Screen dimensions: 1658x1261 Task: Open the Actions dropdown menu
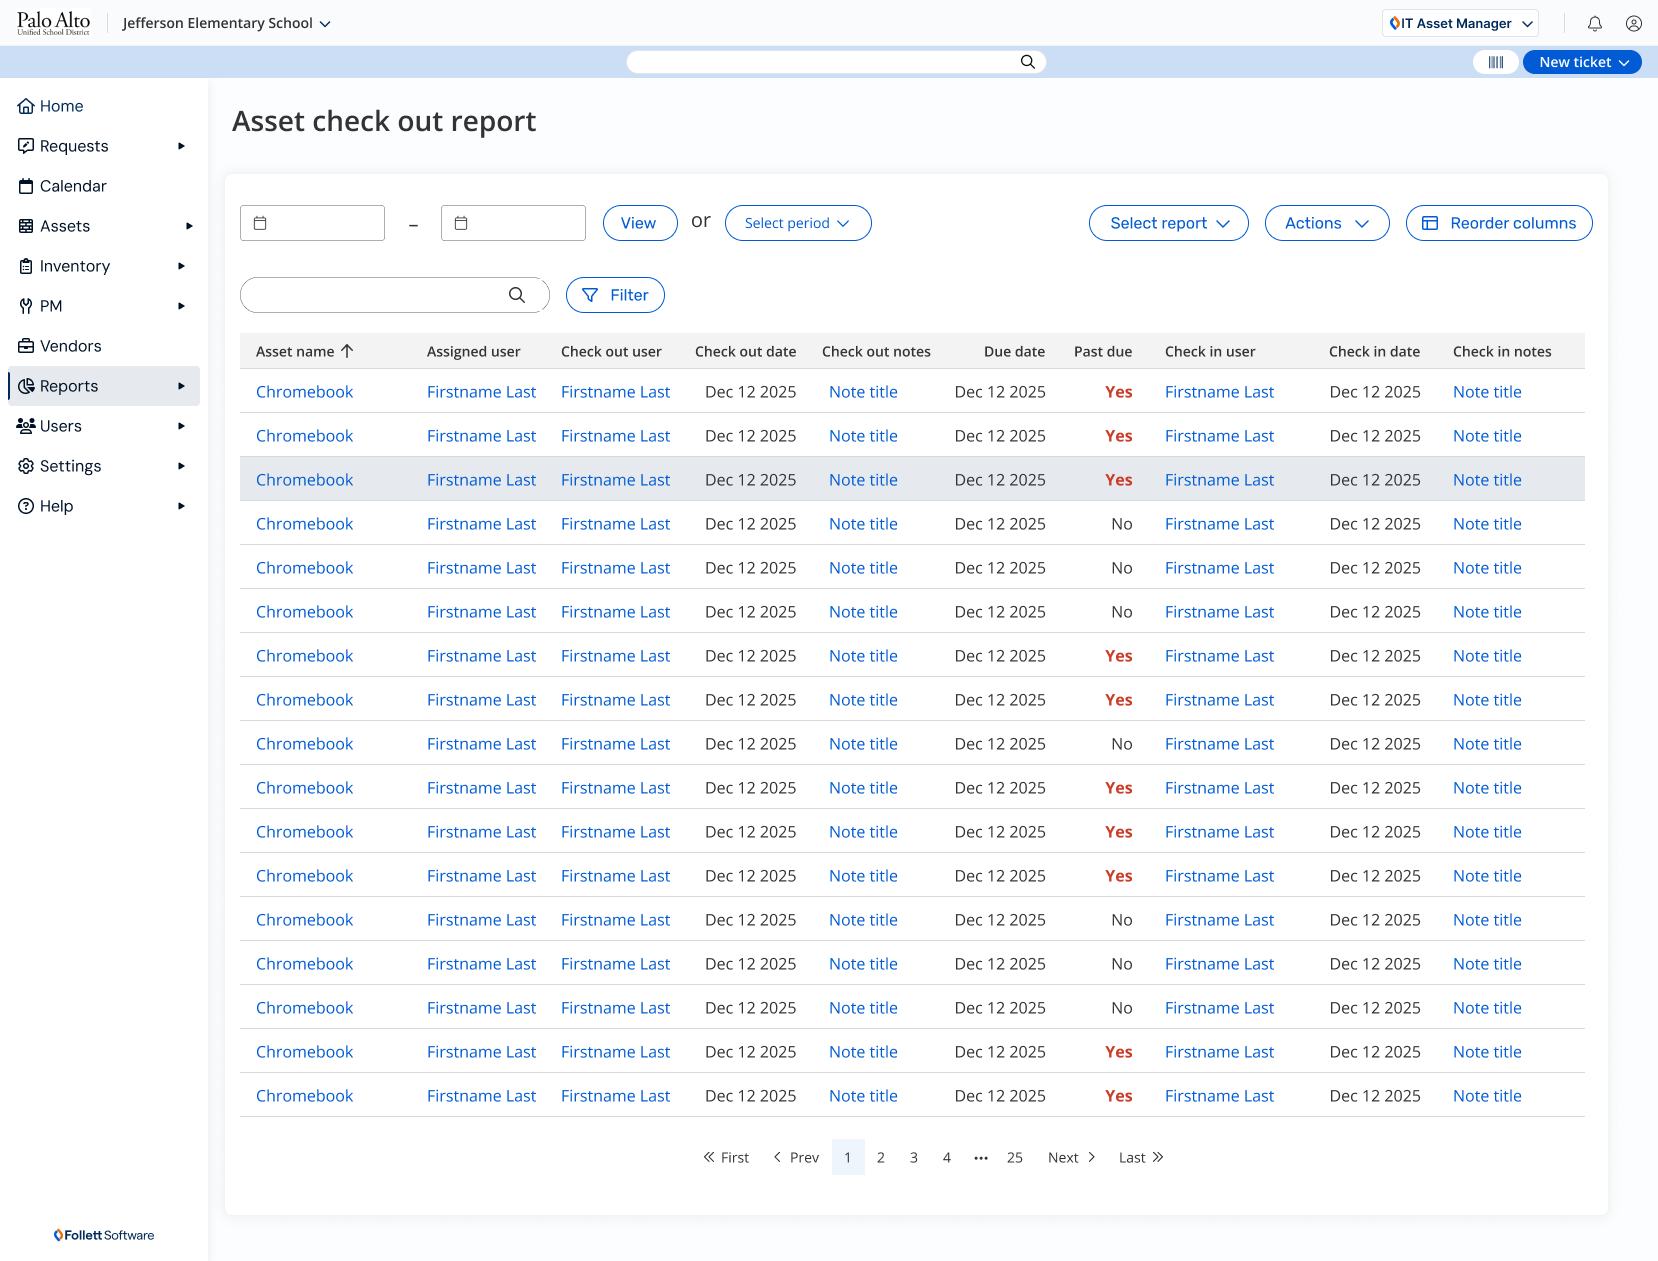click(x=1326, y=223)
